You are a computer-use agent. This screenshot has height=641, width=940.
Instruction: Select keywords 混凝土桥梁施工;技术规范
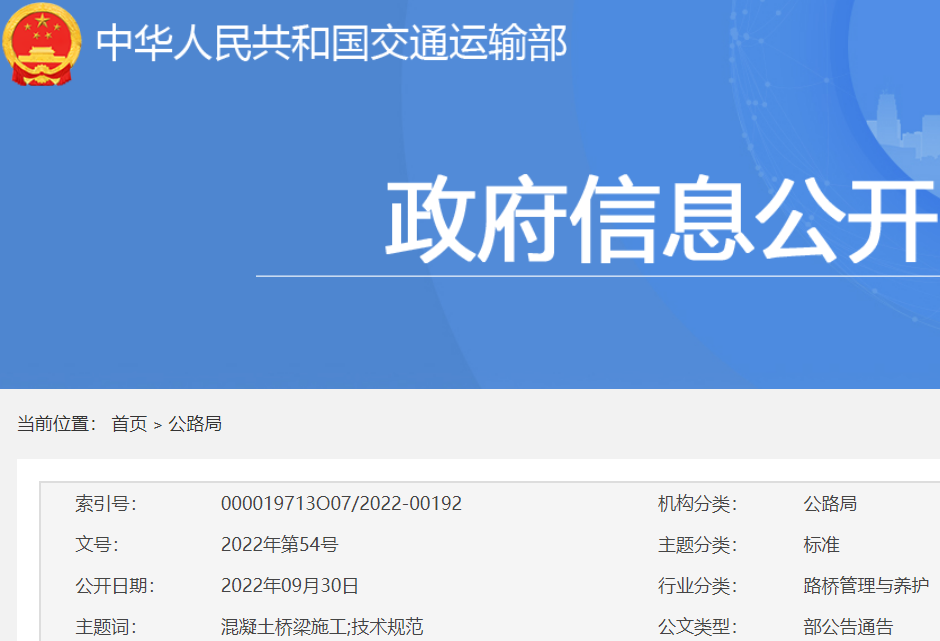click(322, 627)
